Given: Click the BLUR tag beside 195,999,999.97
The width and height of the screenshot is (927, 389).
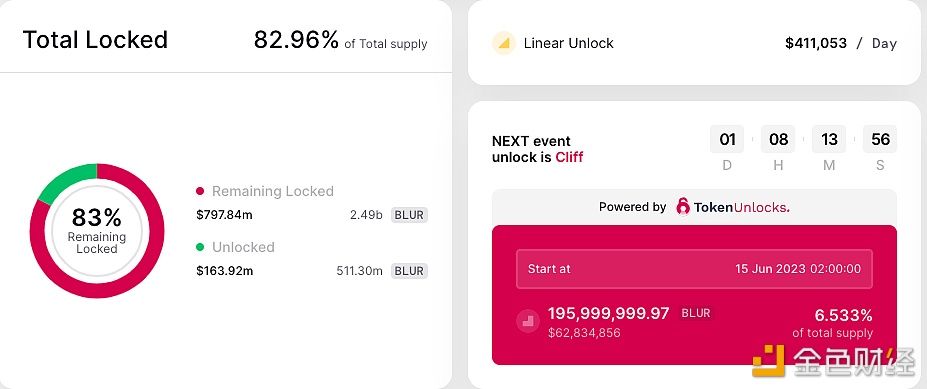Looking at the screenshot, I should point(696,313).
